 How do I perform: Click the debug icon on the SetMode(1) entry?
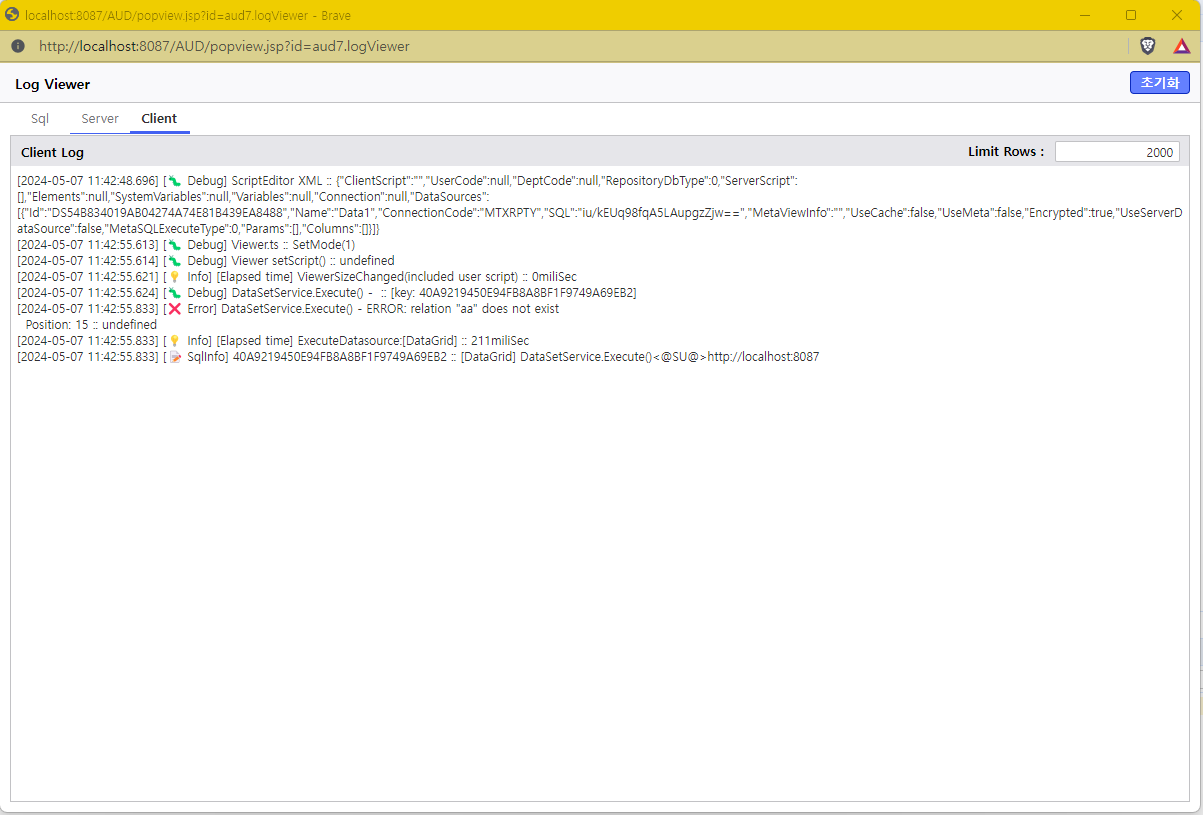click(175, 245)
